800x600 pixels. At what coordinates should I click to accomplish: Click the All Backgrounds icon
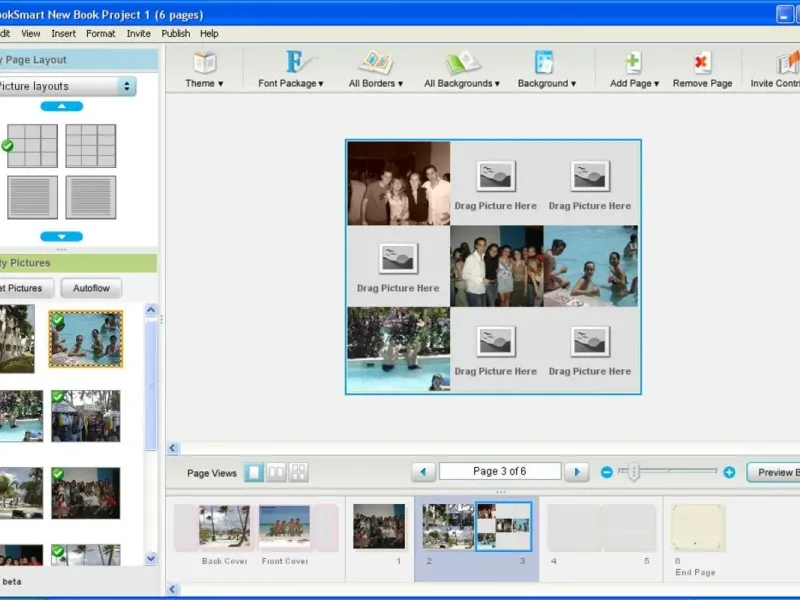click(x=462, y=64)
